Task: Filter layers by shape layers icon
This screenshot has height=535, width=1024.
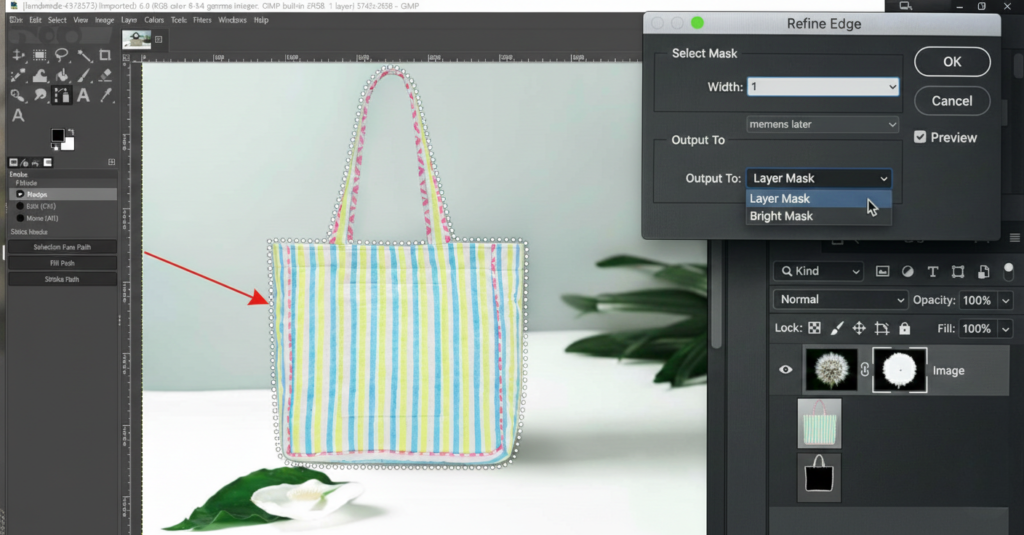Action: 958,271
